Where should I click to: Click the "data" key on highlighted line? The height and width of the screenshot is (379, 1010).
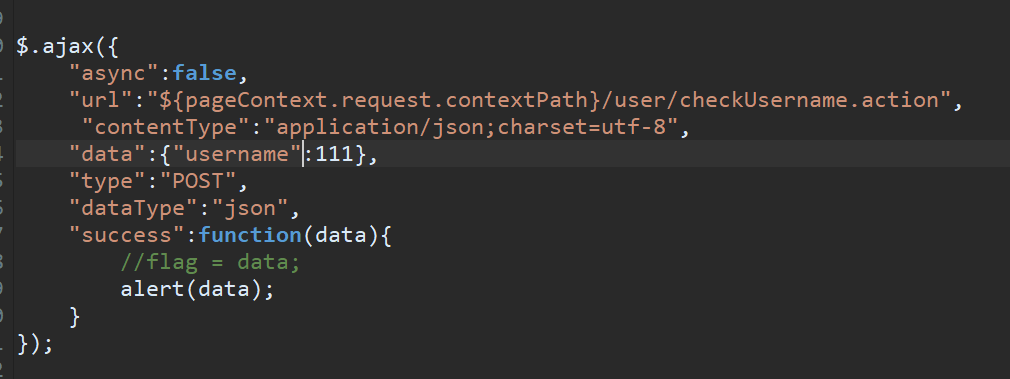click(108, 155)
